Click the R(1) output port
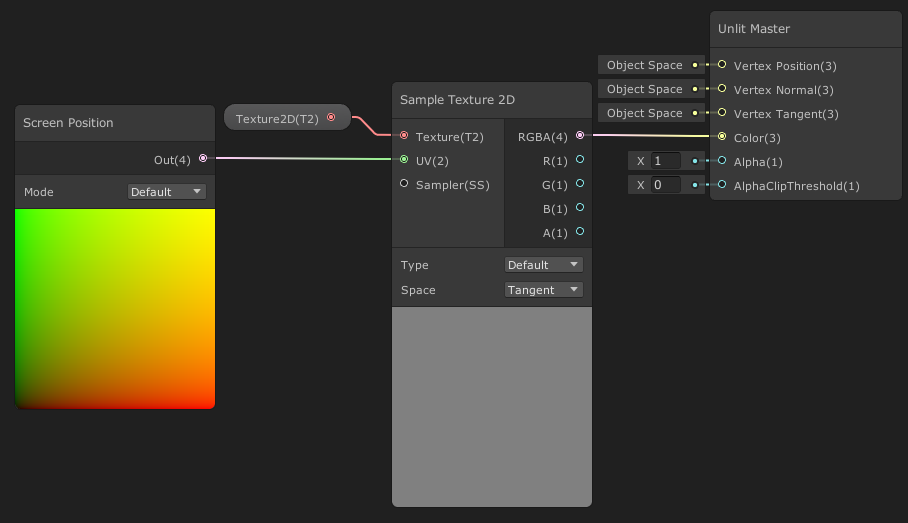Viewport: 908px width, 523px height. point(580,159)
